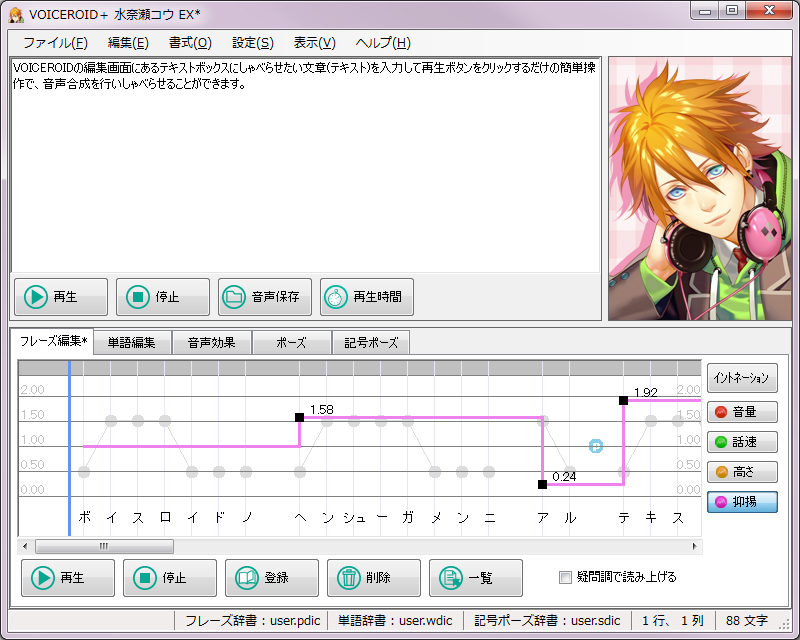Open the ヘルプ(H) menu

383,43
